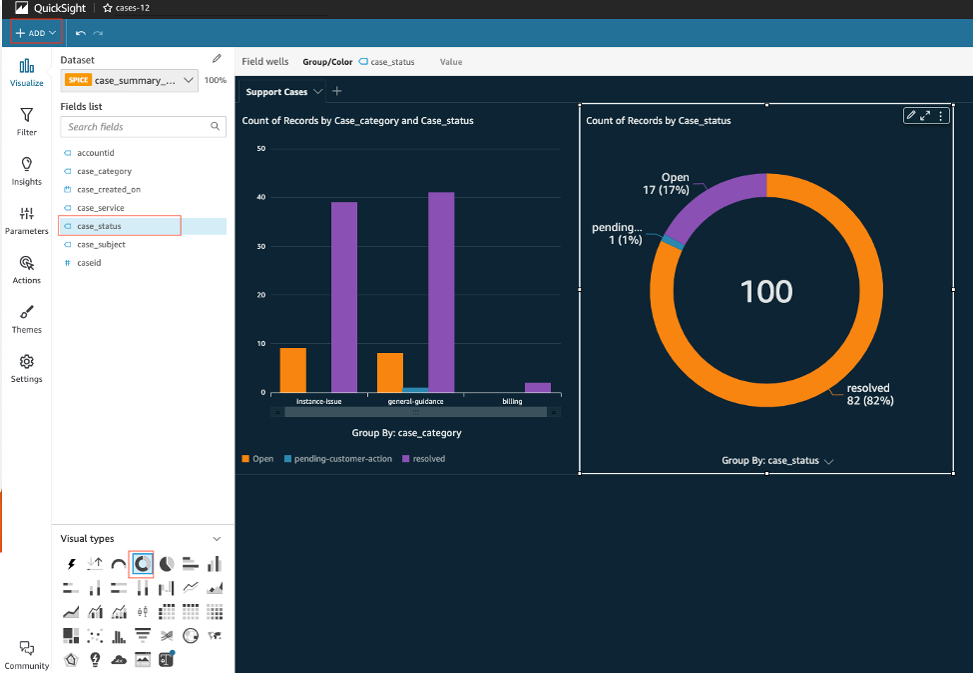Open the donut visual's three-dot menu
This screenshot has width=977, height=675.
point(940,115)
